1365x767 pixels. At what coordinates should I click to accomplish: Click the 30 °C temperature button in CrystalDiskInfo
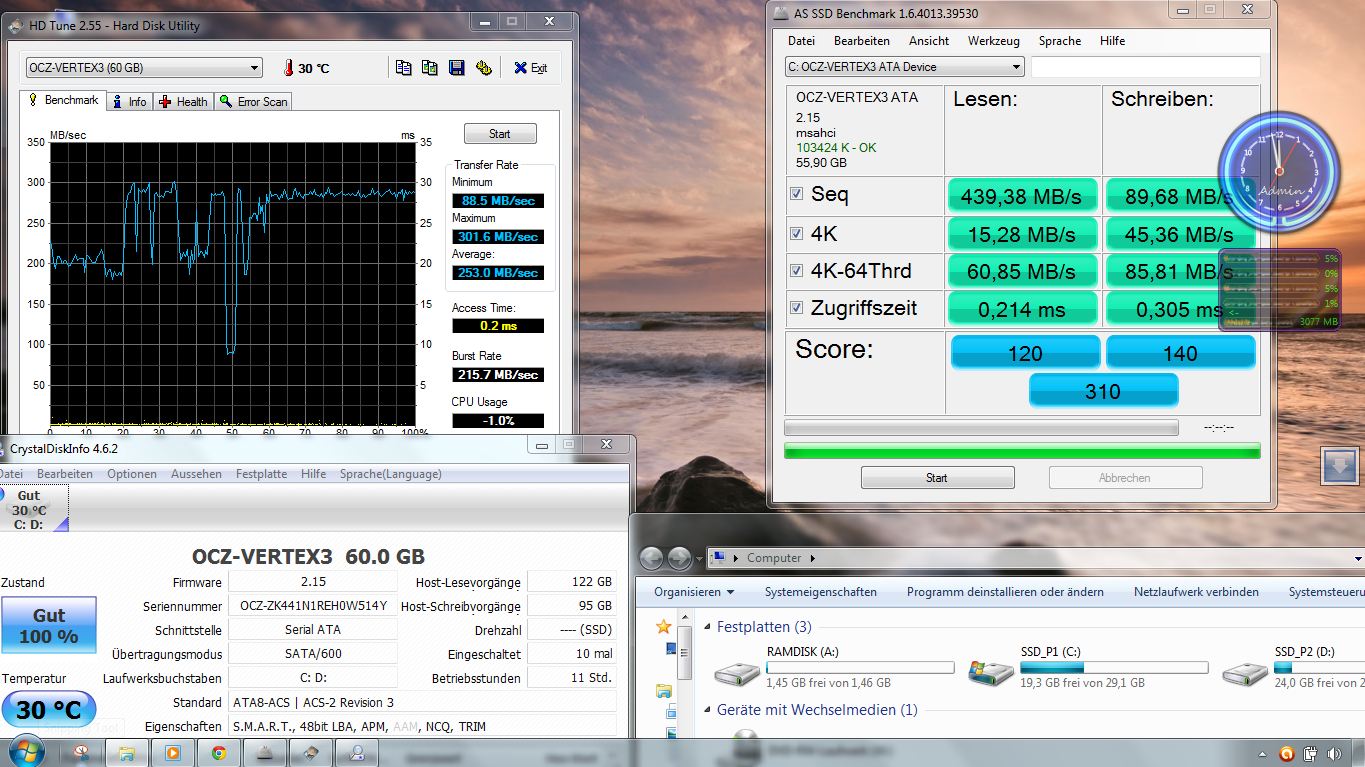click(x=49, y=710)
